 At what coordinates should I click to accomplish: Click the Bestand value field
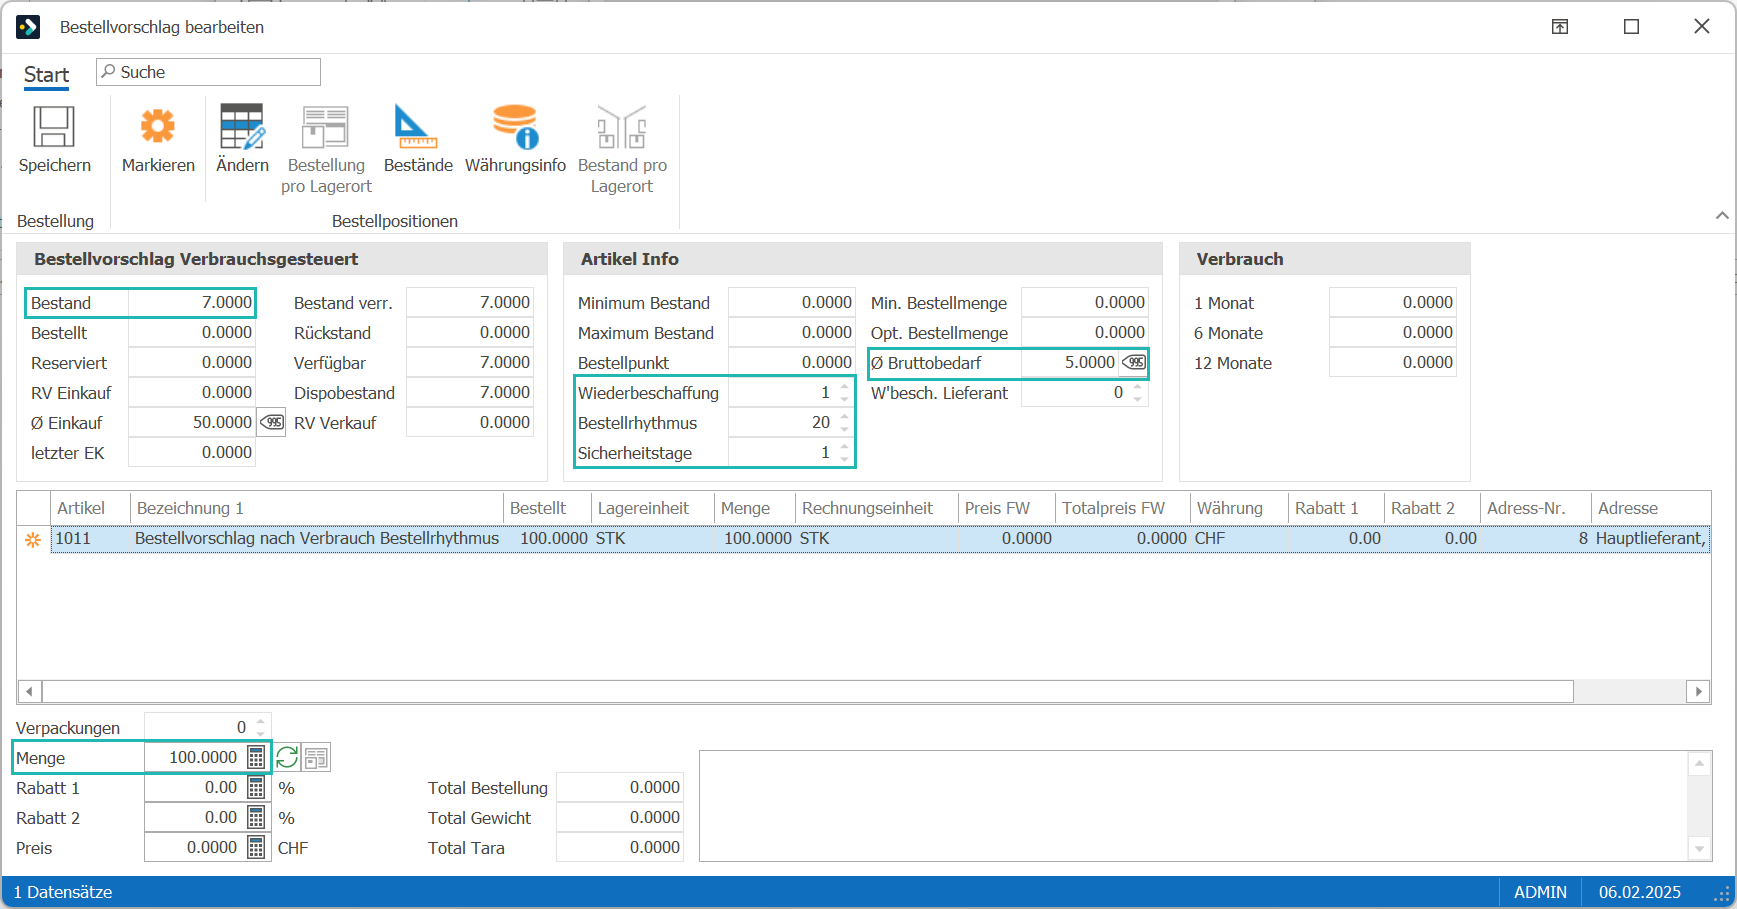click(191, 302)
